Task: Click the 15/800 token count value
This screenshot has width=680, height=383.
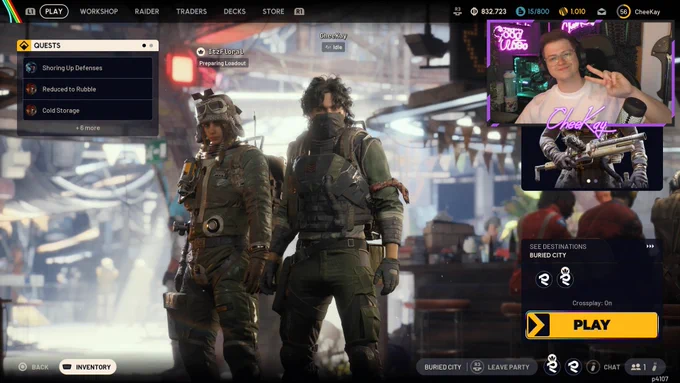Action: pos(538,12)
